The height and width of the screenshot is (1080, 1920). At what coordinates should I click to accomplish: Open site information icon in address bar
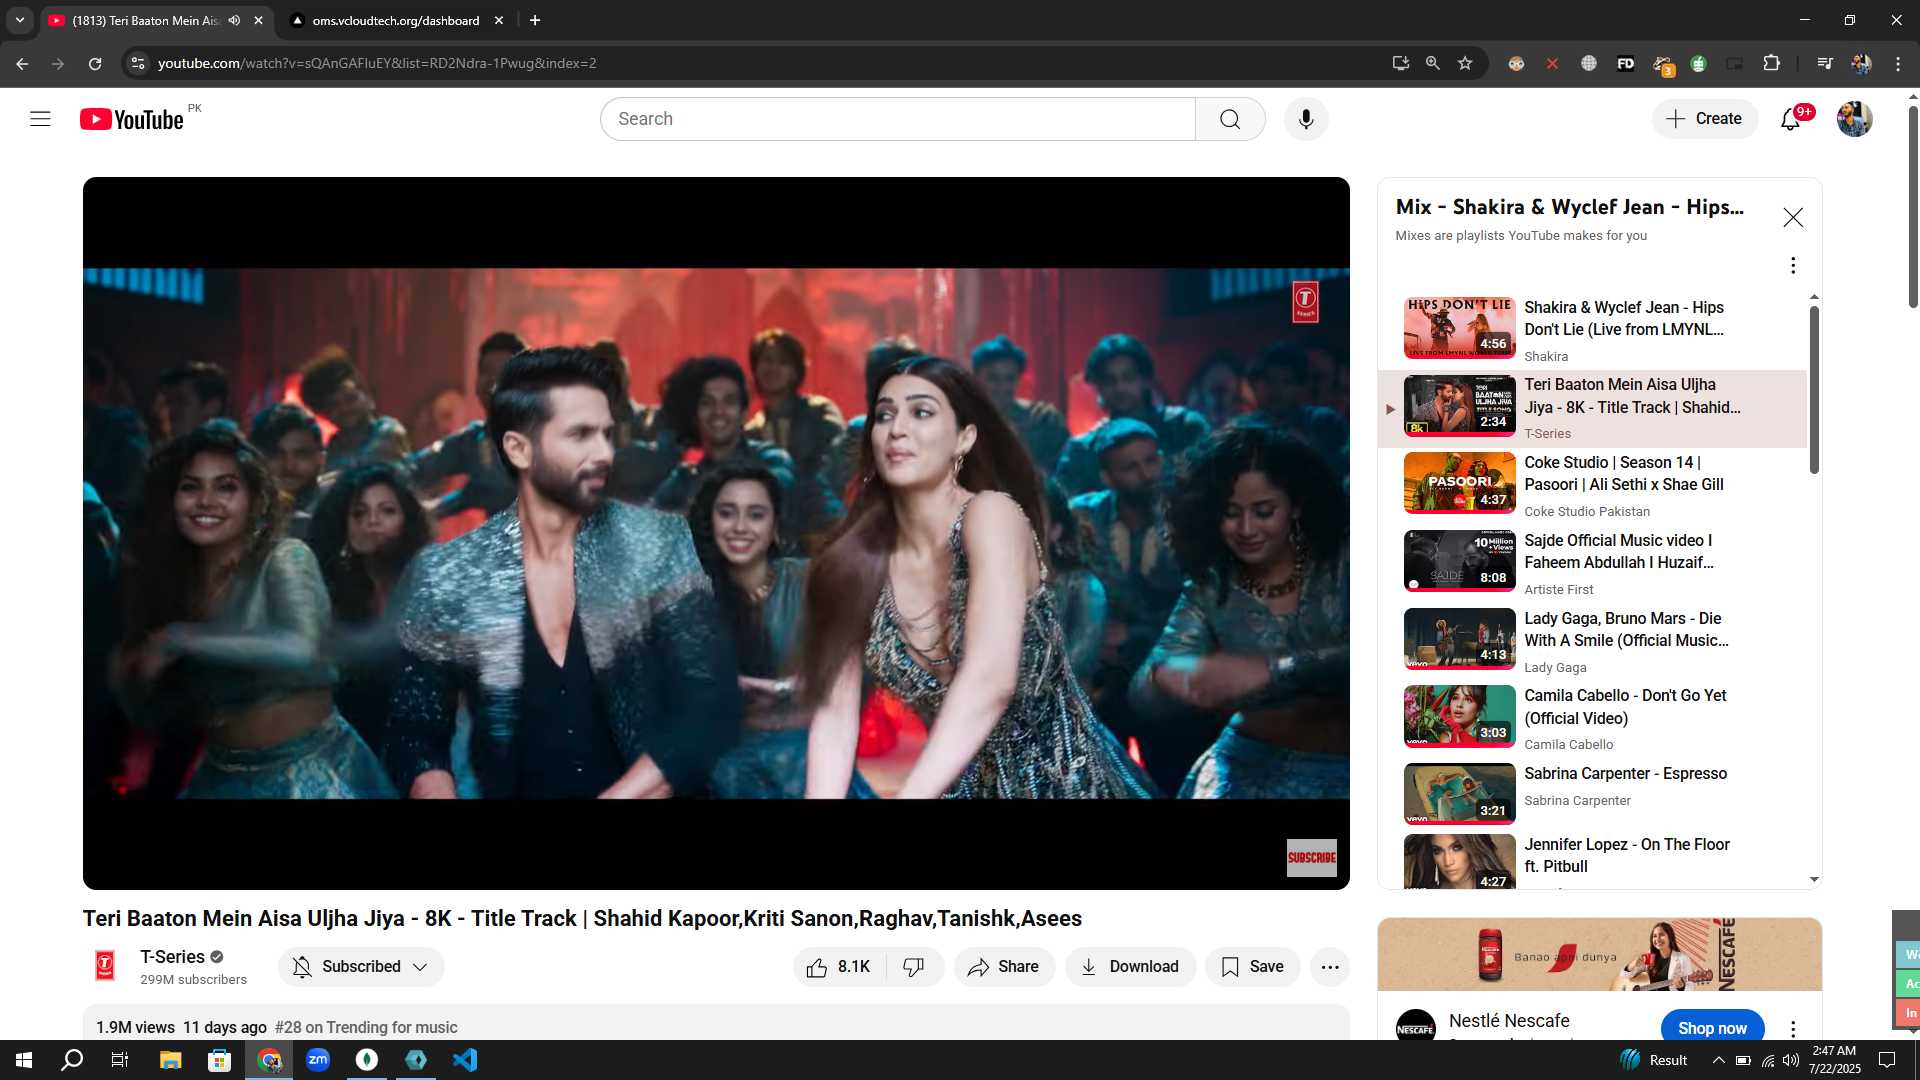[138, 63]
